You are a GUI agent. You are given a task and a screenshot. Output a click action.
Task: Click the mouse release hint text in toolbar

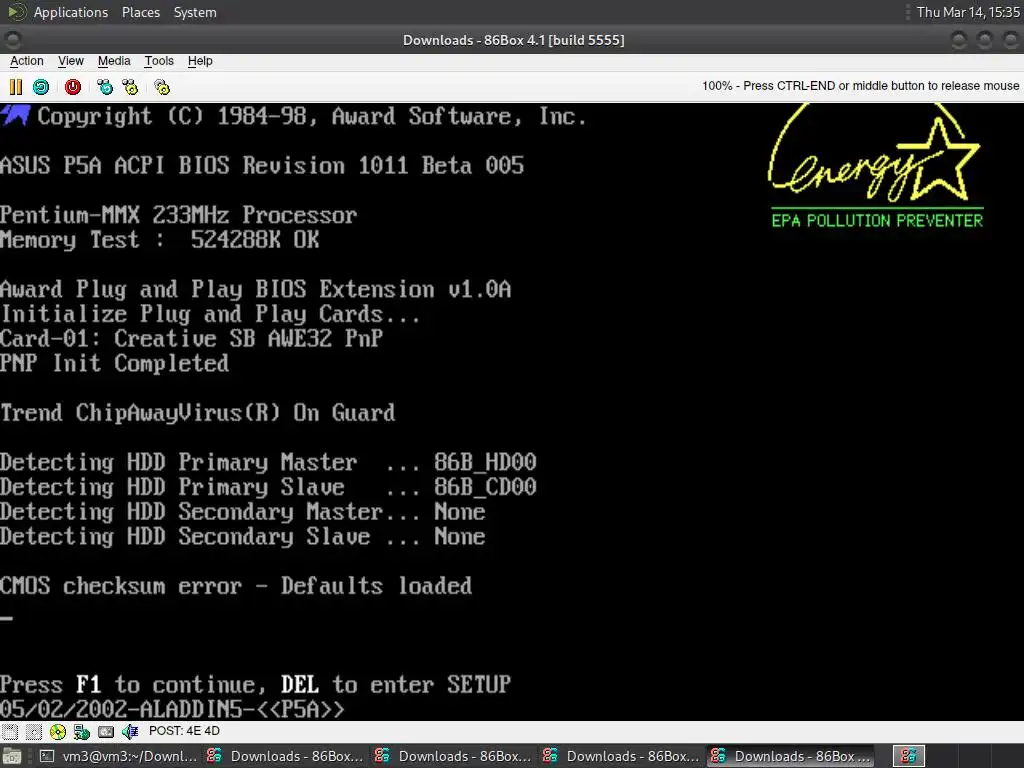860,86
